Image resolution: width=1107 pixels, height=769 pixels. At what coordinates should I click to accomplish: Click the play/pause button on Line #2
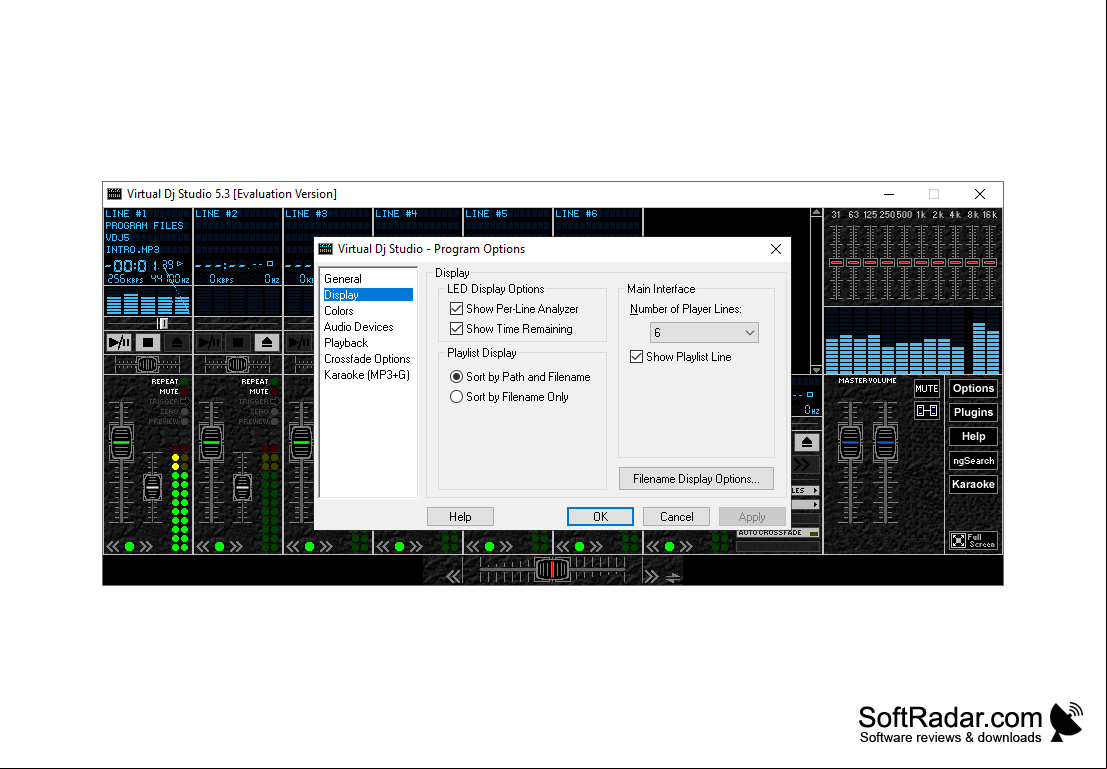point(209,342)
